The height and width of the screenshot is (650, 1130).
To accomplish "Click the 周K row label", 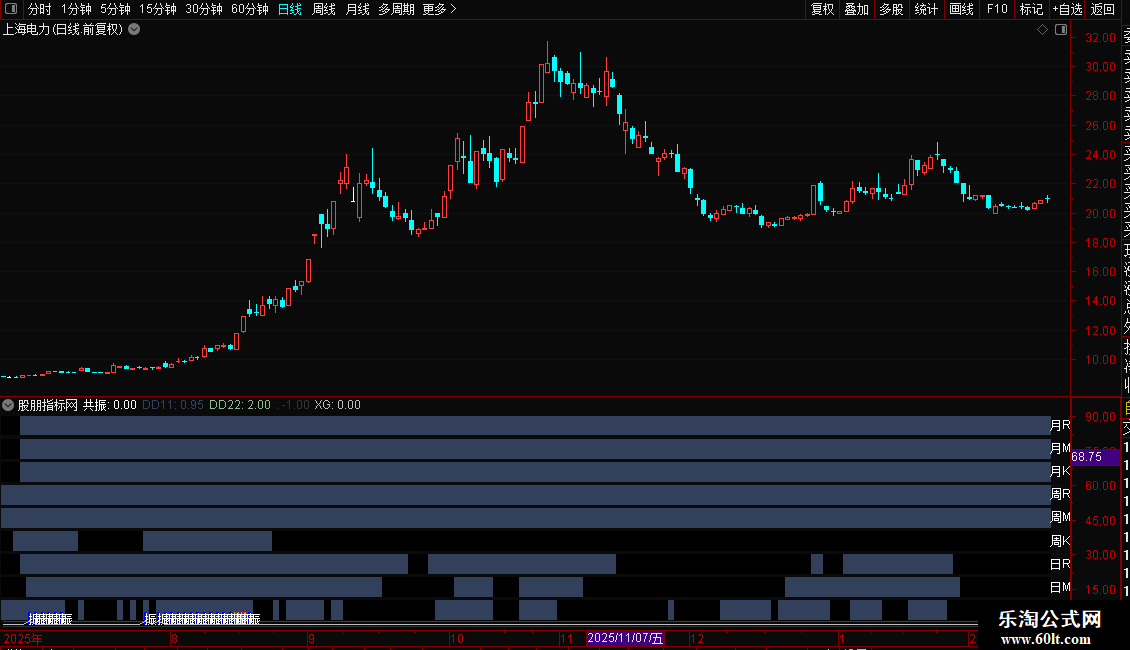I will 1060,541.
